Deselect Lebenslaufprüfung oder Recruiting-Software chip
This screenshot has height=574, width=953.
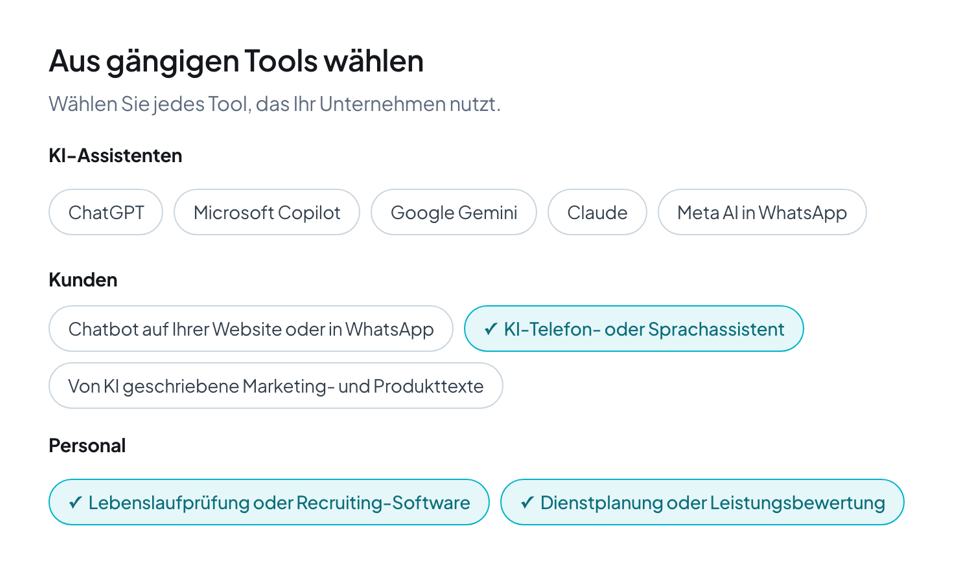269,502
